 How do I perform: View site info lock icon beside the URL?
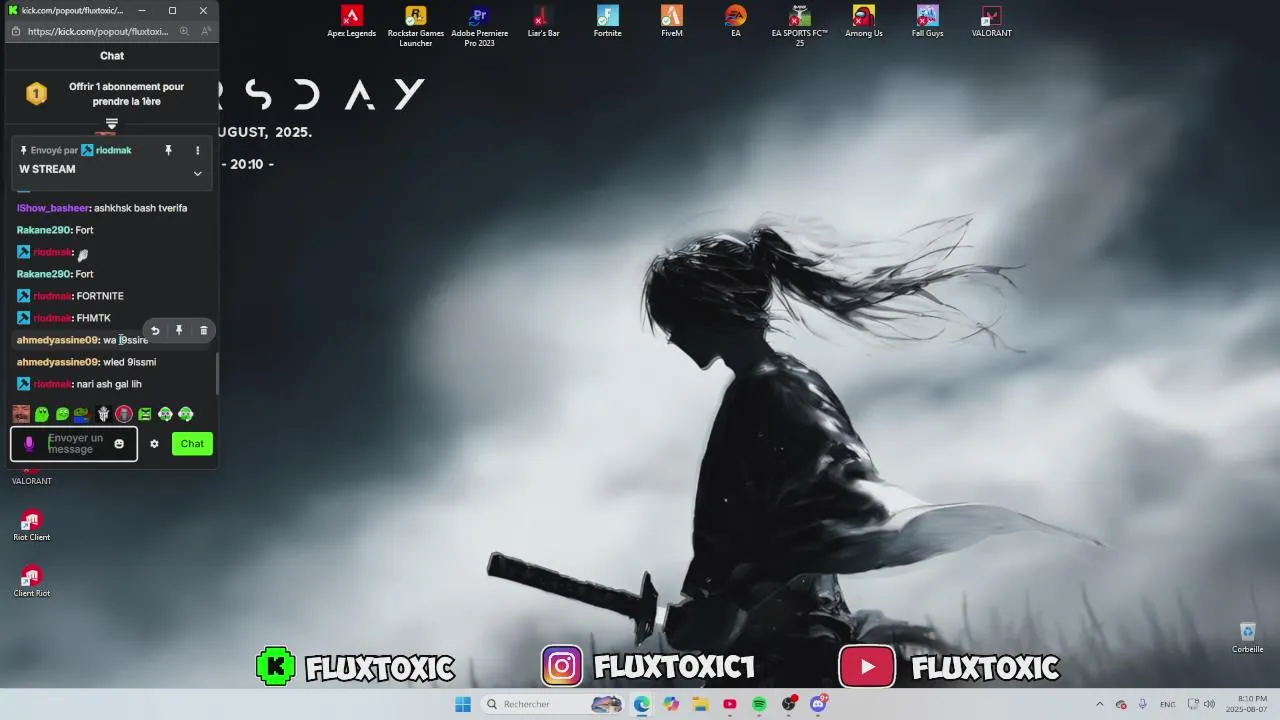[16, 31]
